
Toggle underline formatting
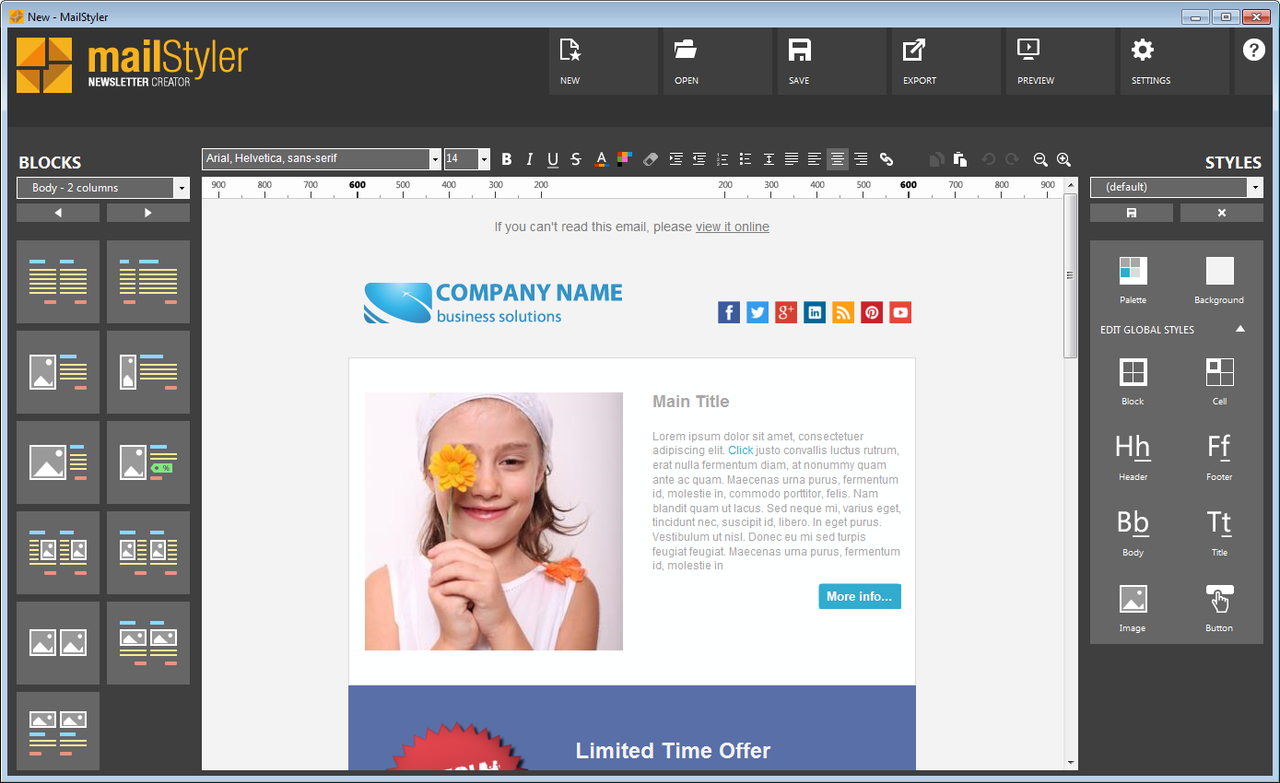click(x=553, y=159)
